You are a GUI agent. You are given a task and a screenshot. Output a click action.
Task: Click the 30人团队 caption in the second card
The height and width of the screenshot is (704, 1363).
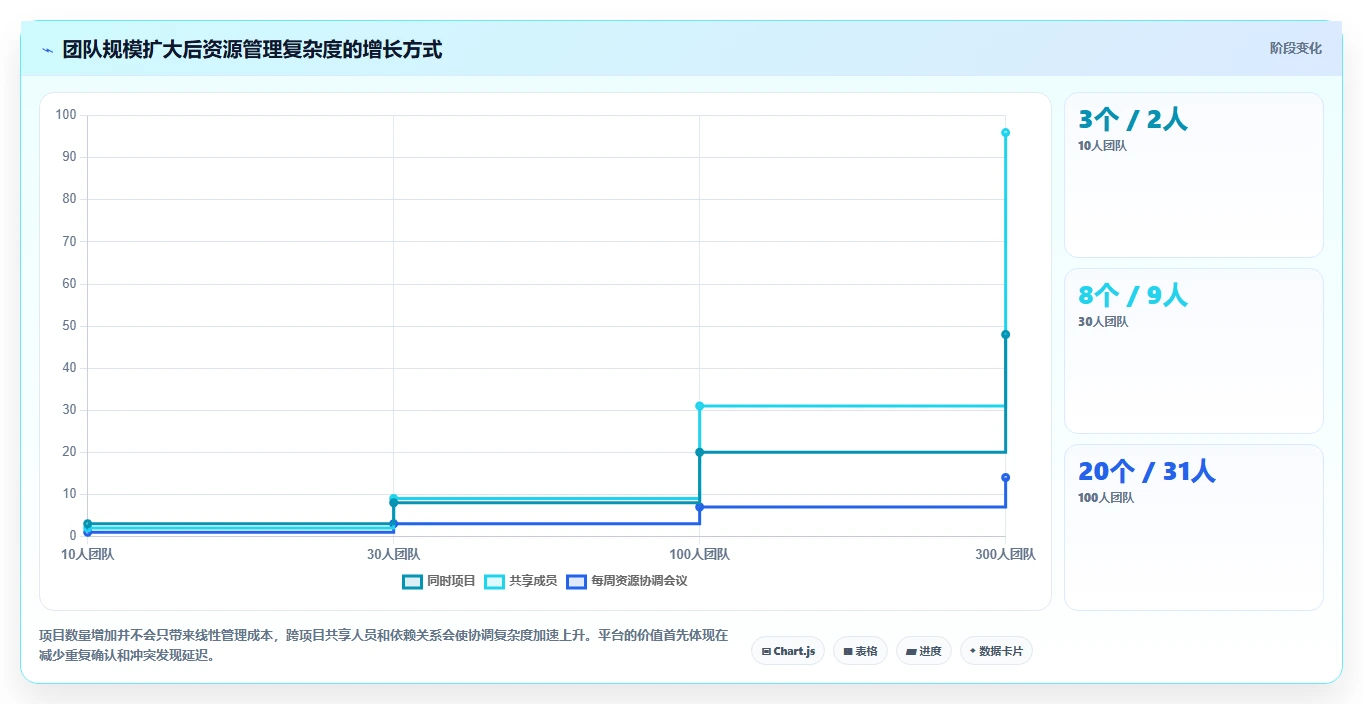[x=1103, y=322]
